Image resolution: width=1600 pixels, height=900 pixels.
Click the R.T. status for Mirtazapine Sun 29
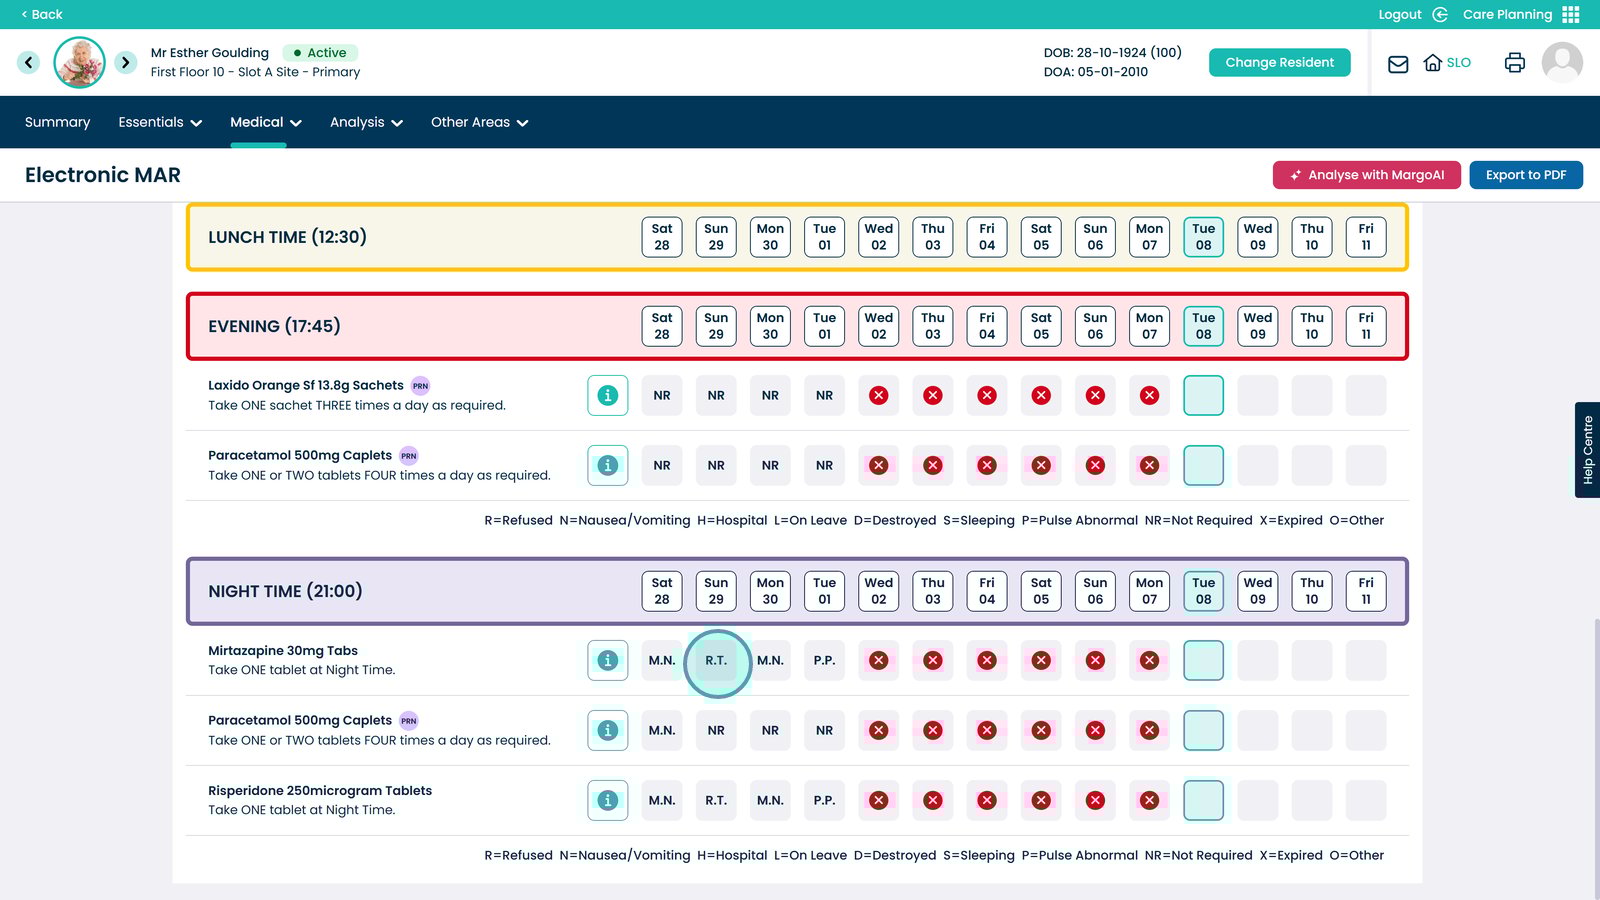(x=716, y=661)
